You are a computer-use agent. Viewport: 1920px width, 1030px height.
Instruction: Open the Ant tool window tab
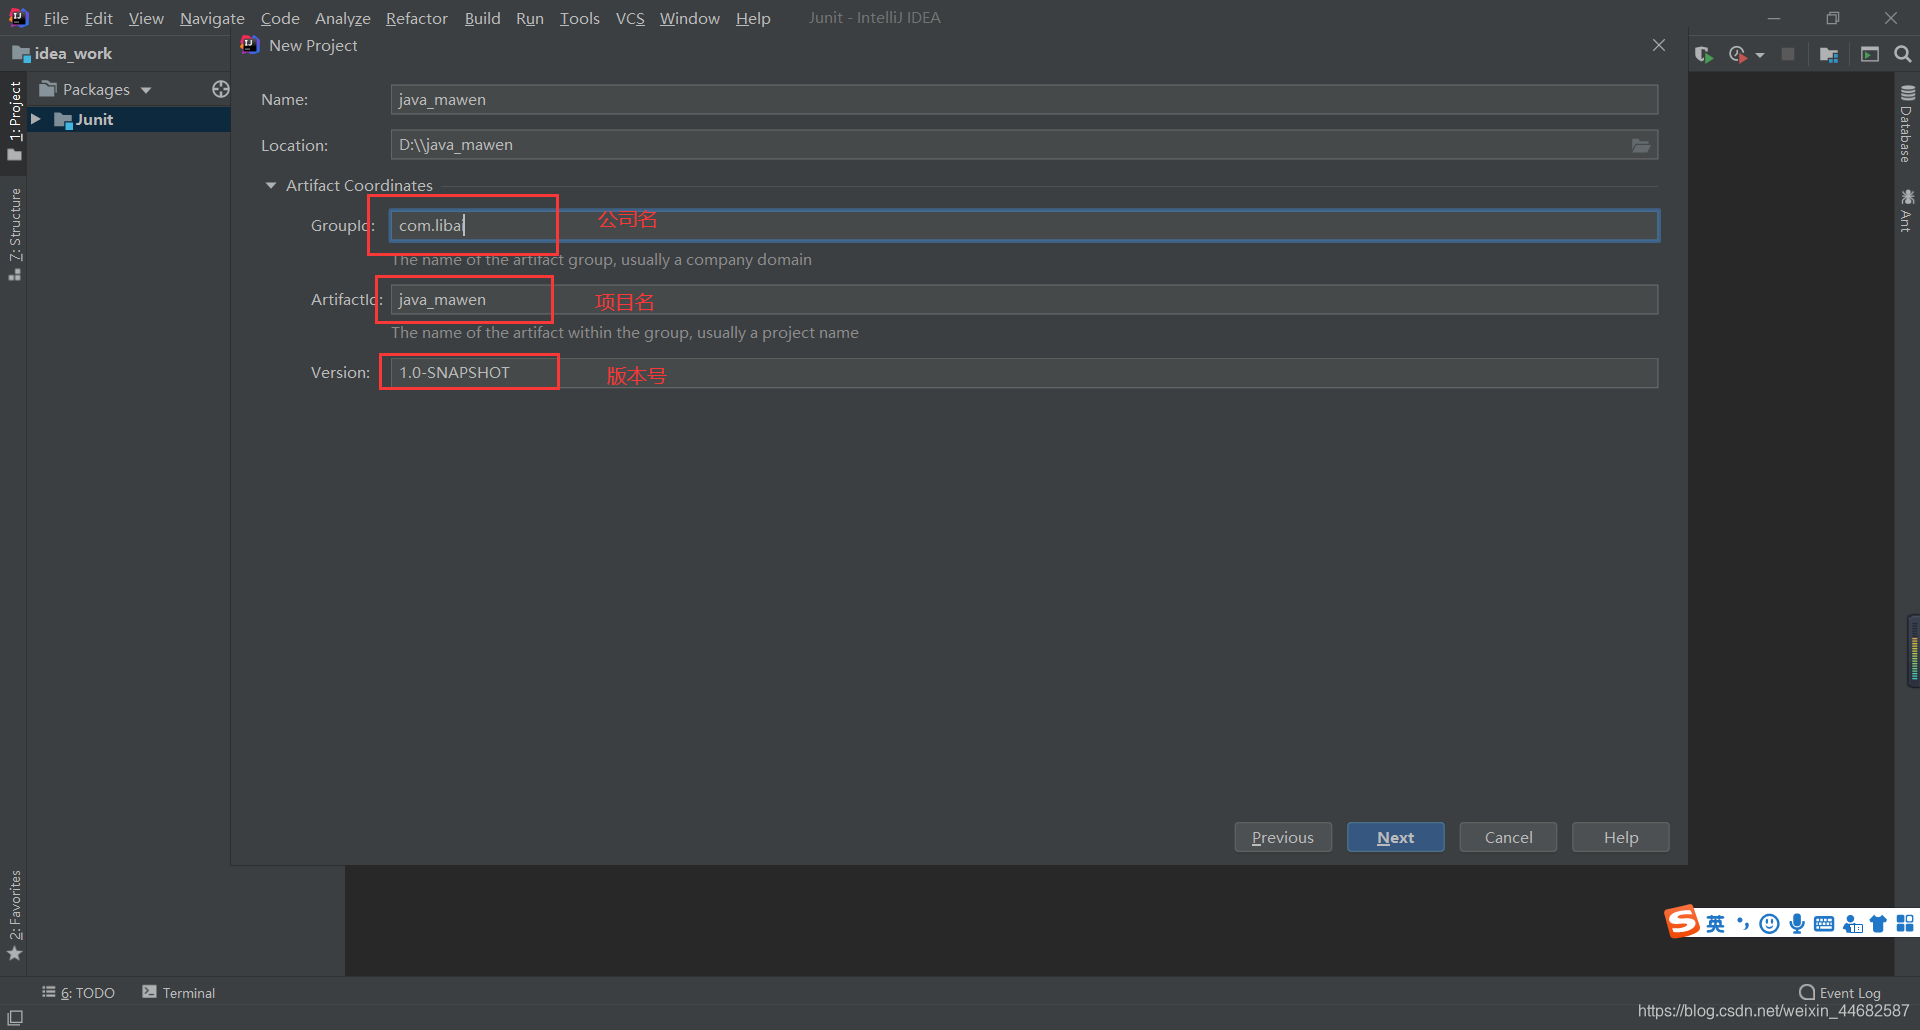pyautogui.click(x=1906, y=210)
